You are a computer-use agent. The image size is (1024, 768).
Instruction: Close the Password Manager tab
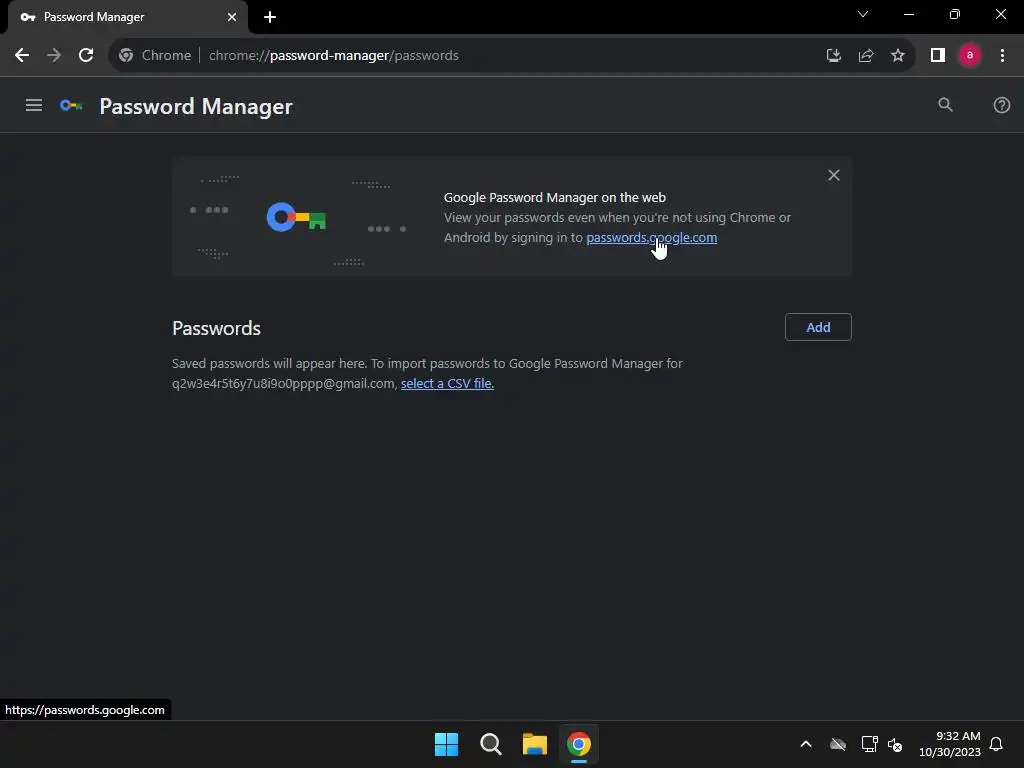click(x=232, y=17)
